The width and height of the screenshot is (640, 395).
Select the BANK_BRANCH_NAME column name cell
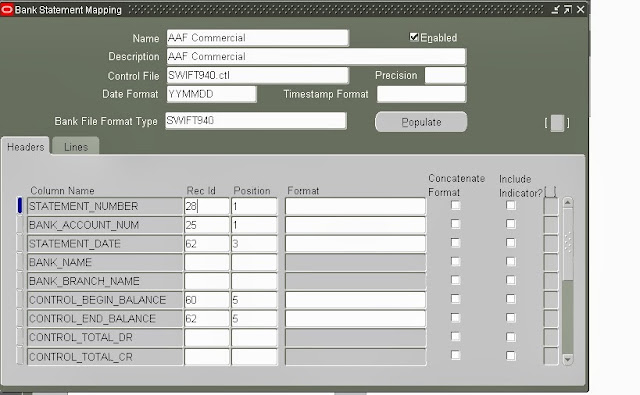104,281
